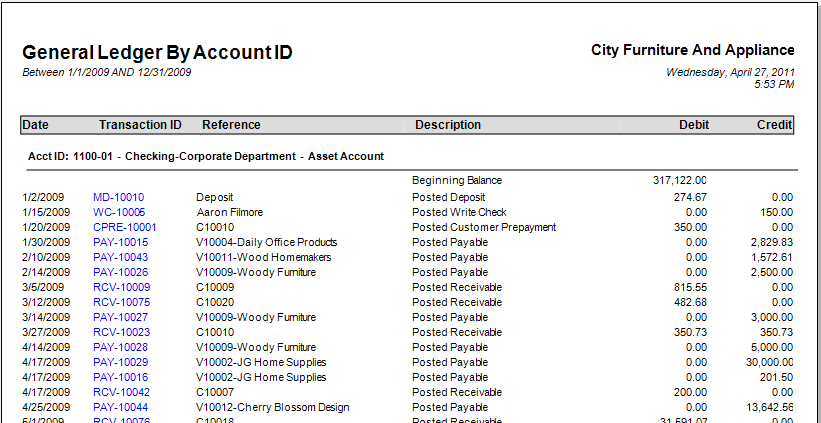Image resolution: width=821 pixels, height=423 pixels.
Task: Click debit amount 815.55
Action: pos(691,287)
